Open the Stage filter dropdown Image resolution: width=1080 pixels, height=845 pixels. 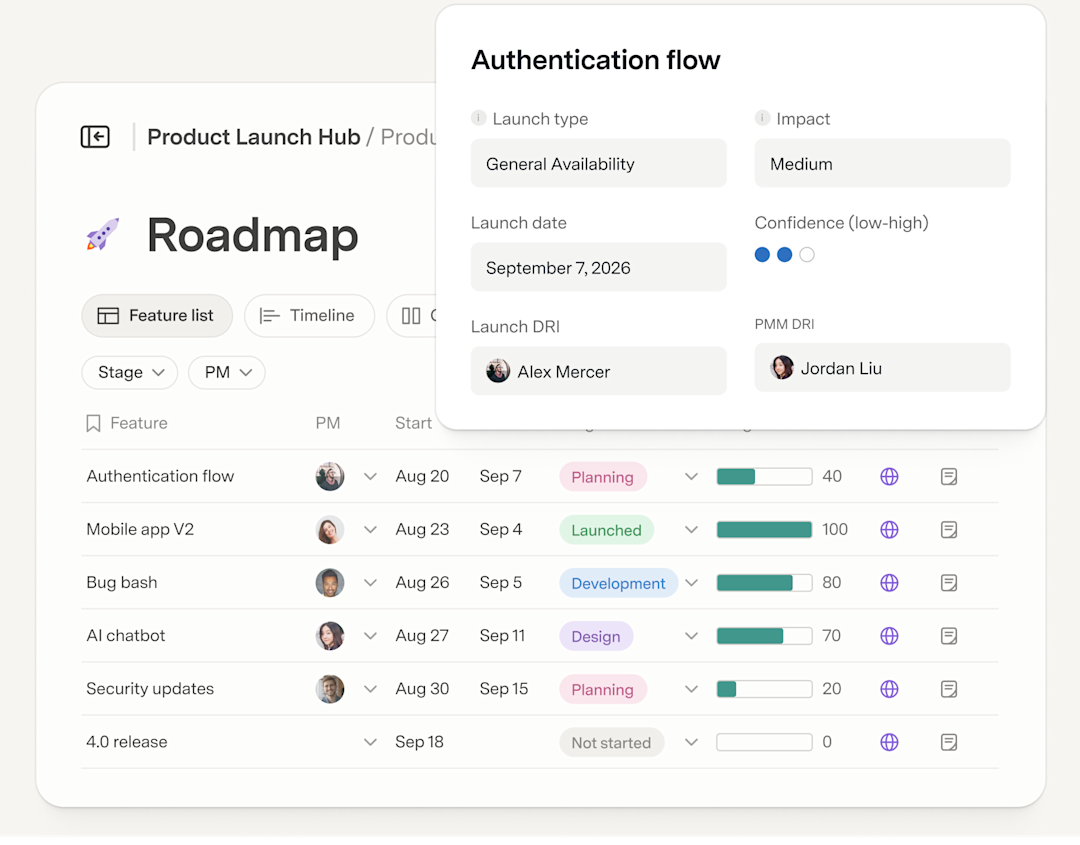129,372
